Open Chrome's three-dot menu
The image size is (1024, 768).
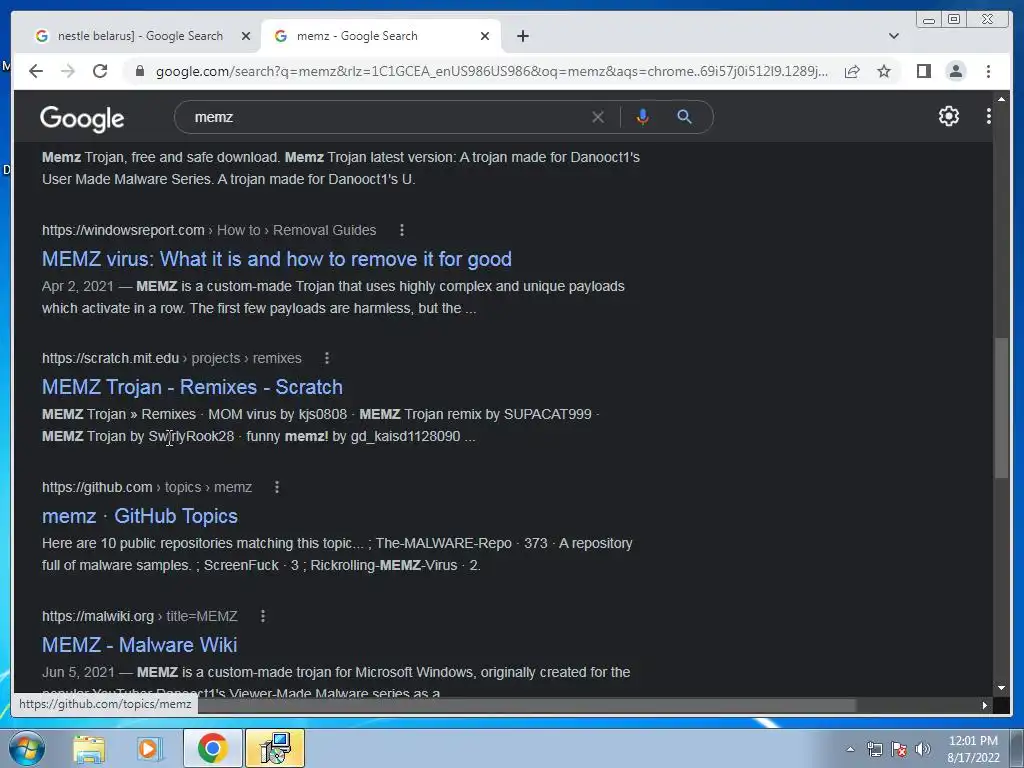(x=988, y=71)
